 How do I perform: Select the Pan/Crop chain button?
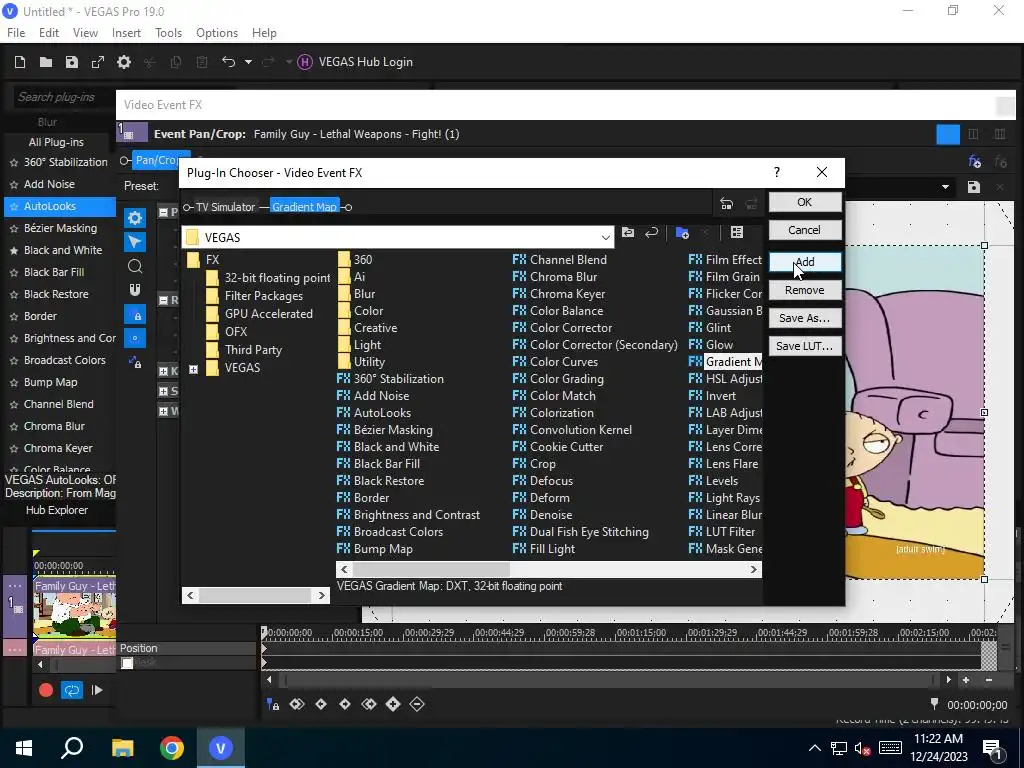155,160
